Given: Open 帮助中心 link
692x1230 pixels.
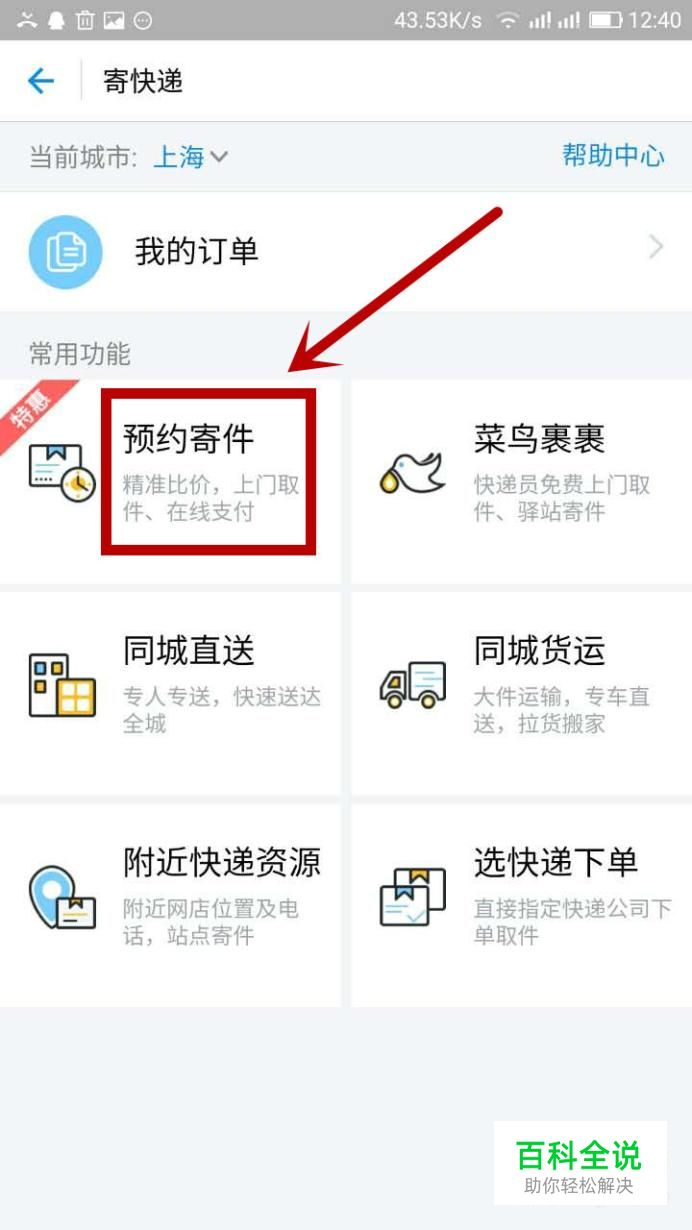Looking at the screenshot, I should (x=613, y=155).
